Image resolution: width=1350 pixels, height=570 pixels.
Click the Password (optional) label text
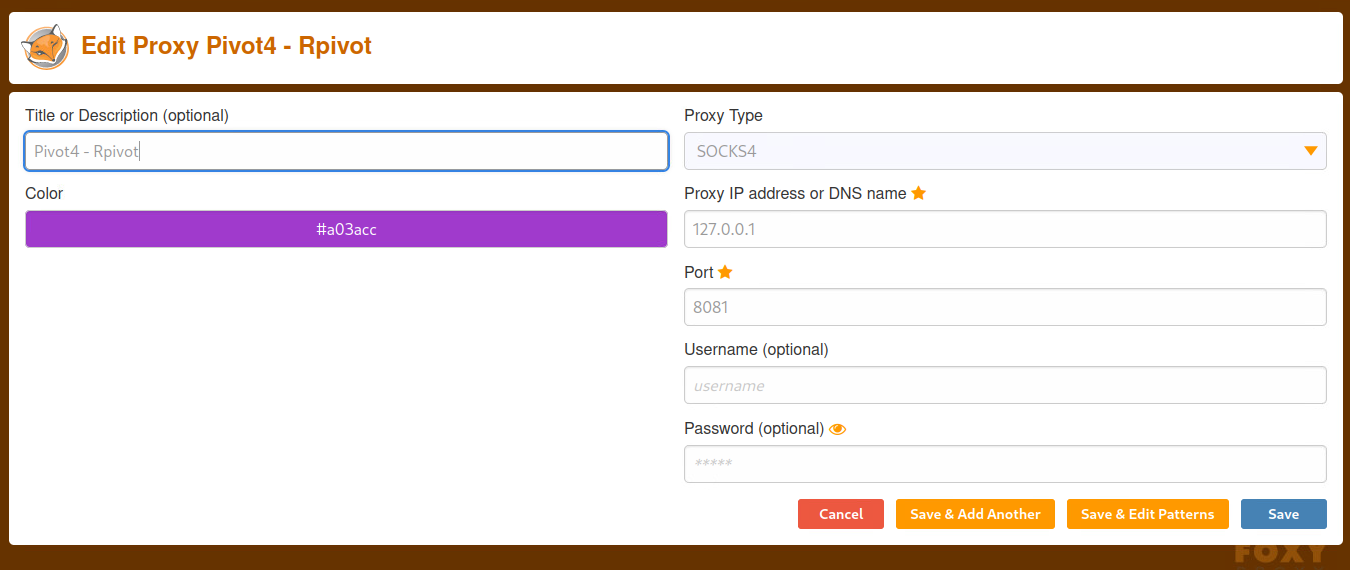(x=754, y=428)
